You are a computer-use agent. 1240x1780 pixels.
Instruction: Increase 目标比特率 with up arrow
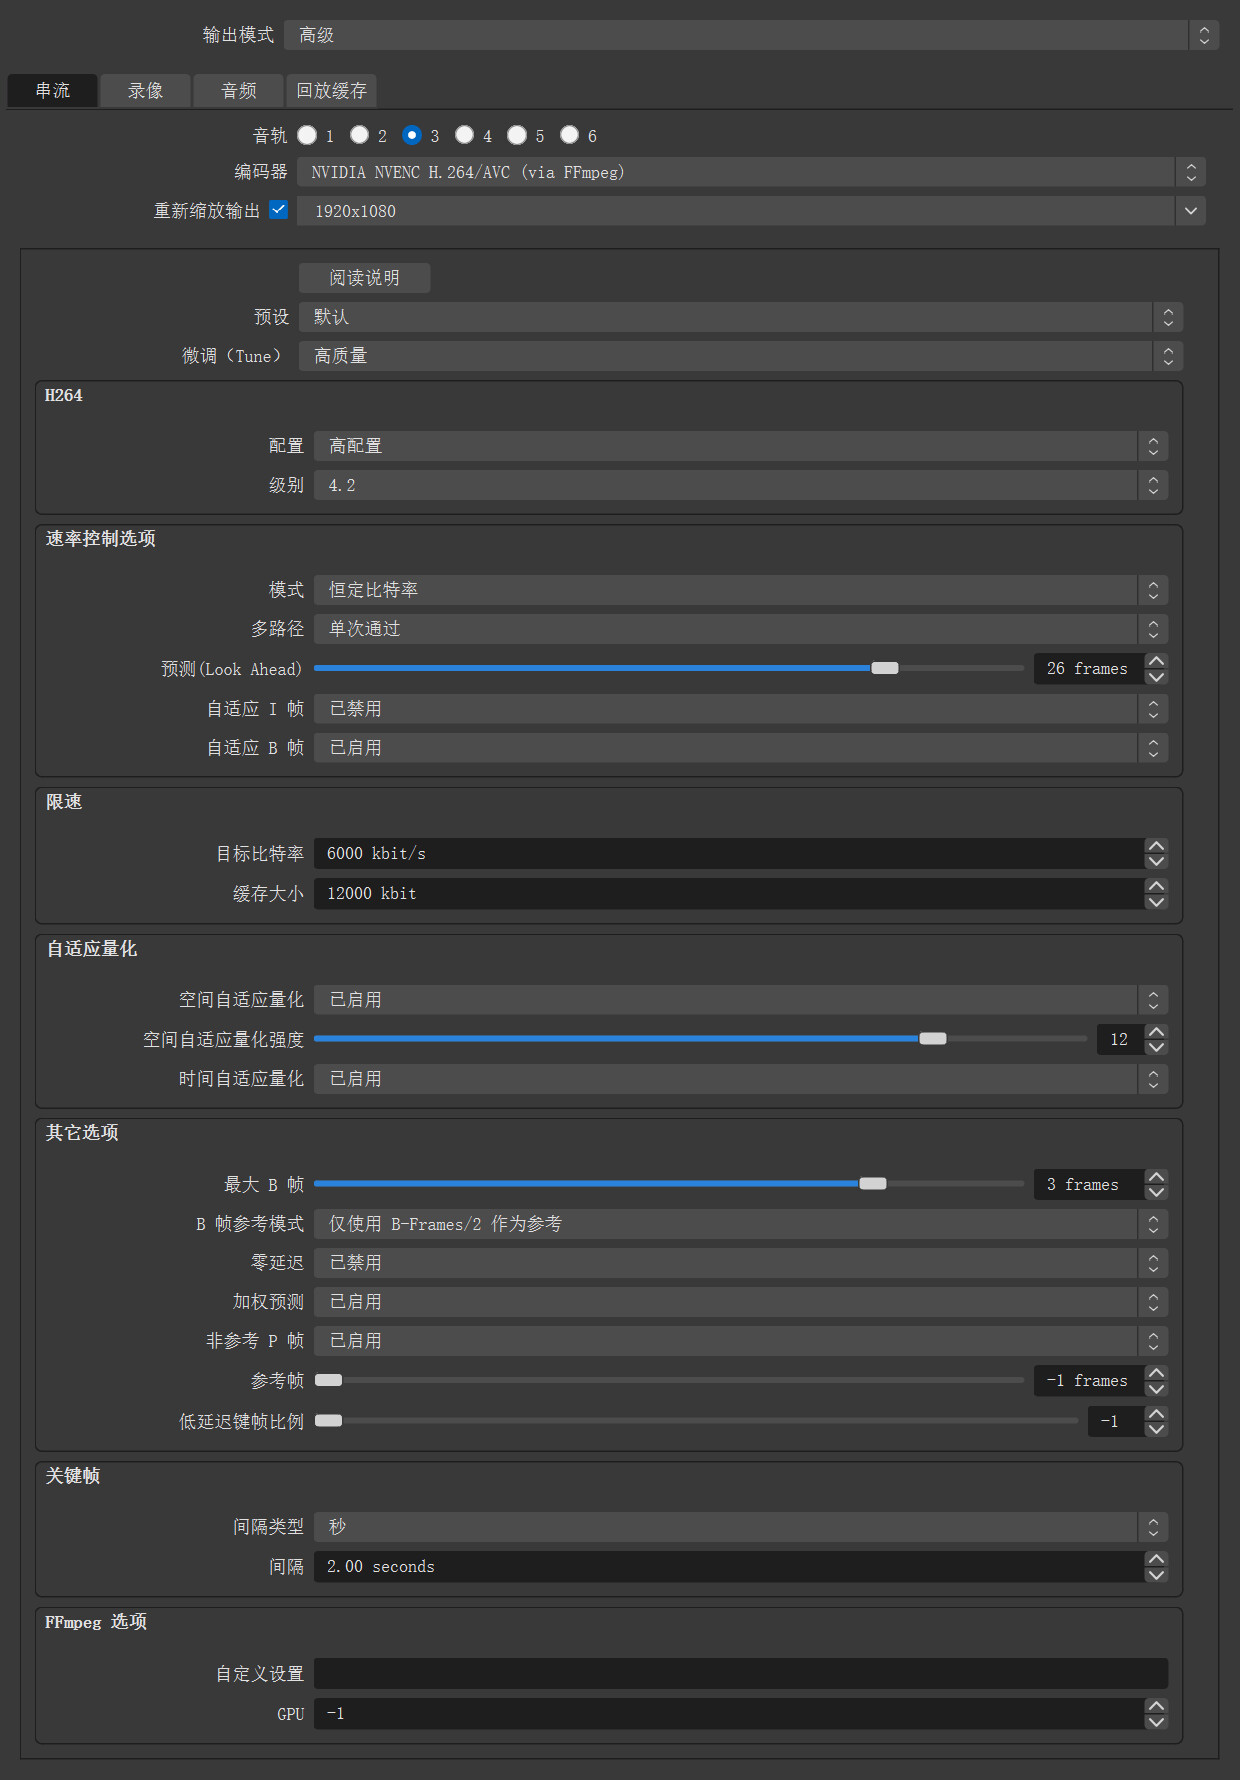(1156, 846)
